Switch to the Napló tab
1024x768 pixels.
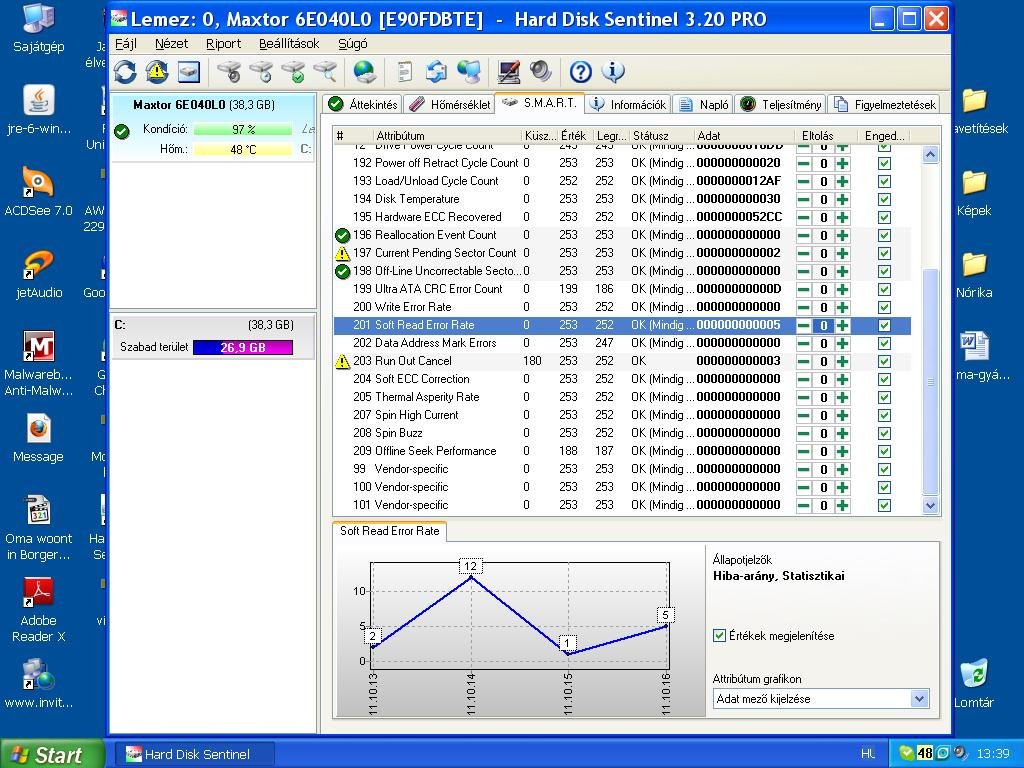(x=703, y=104)
